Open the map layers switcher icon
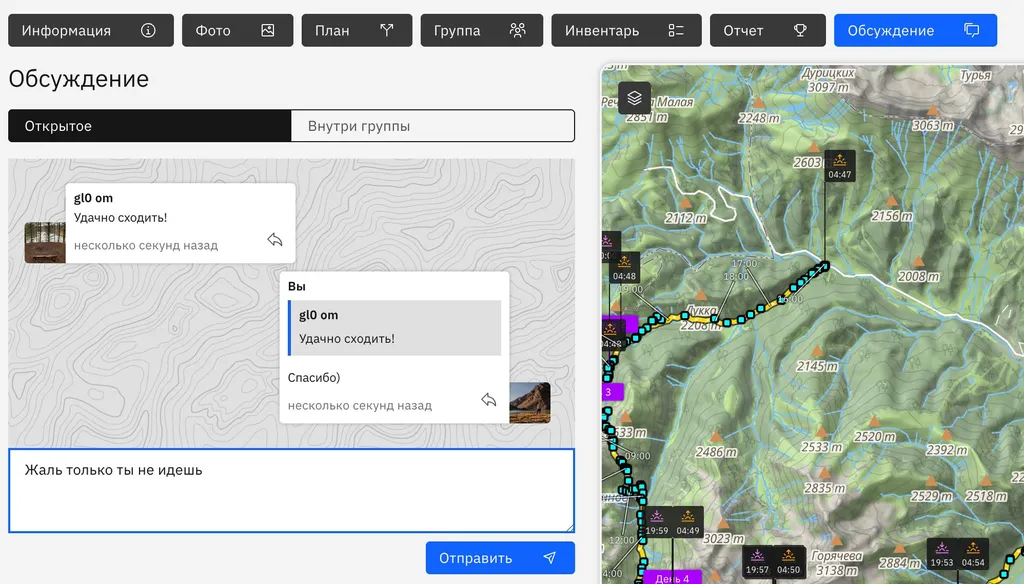The image size is (1024, 584). coord(634,98)
